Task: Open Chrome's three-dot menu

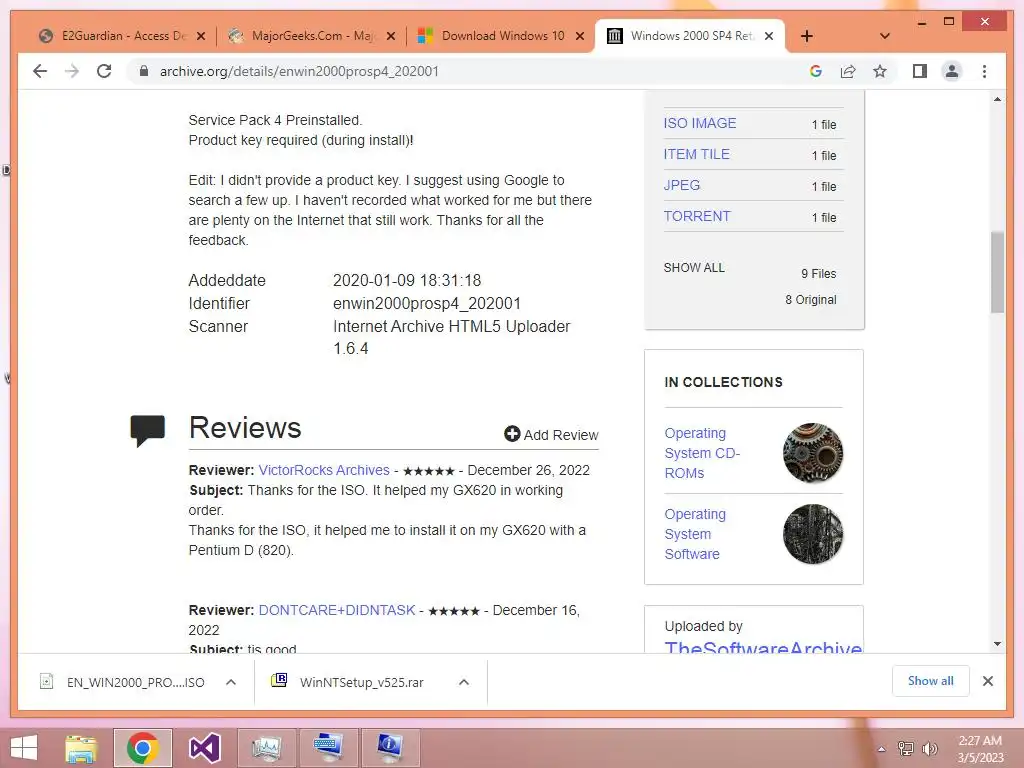Action: pyautogui.click(x=984, y=71)
